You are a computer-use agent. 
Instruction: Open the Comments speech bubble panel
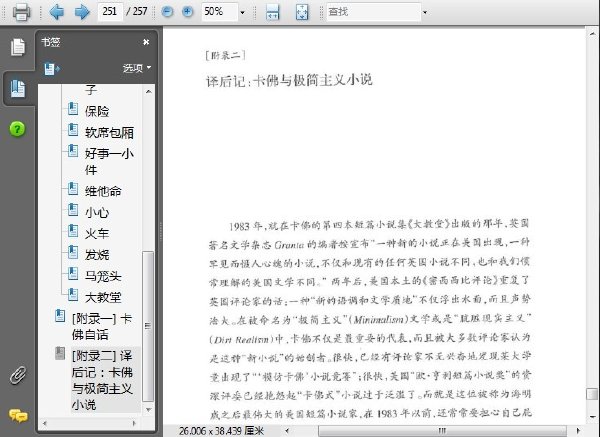click(18, 415)
